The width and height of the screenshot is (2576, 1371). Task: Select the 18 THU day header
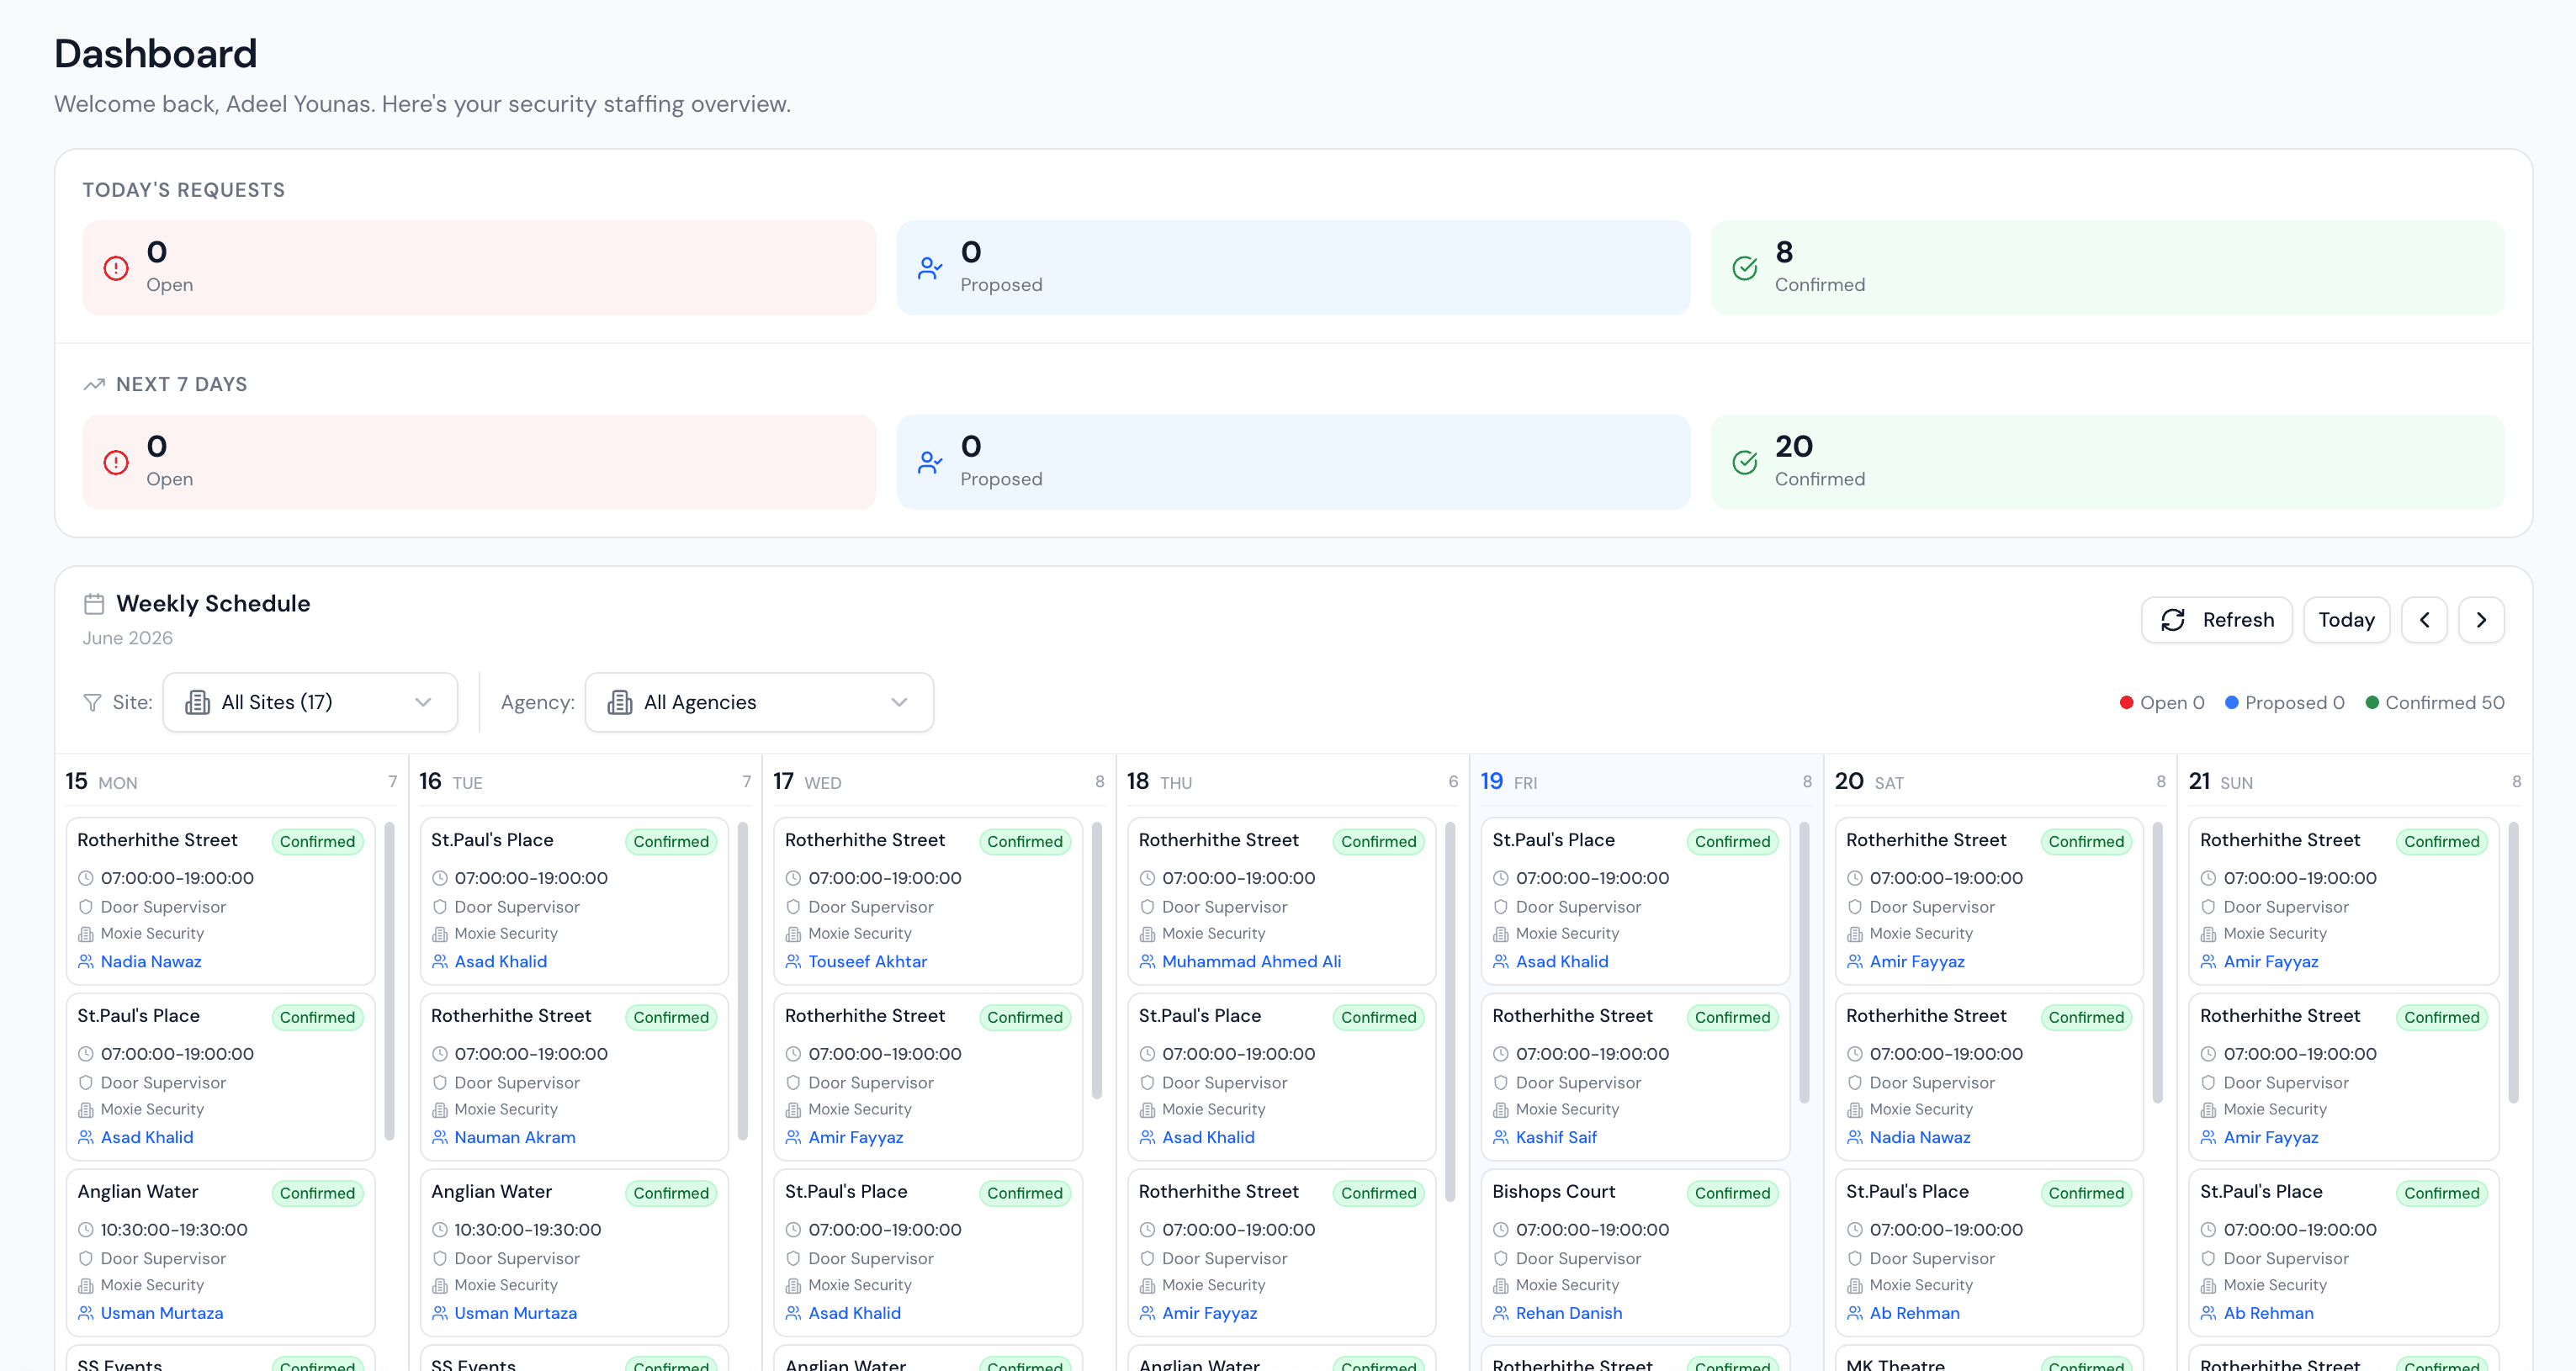(x=1293, y=781)
